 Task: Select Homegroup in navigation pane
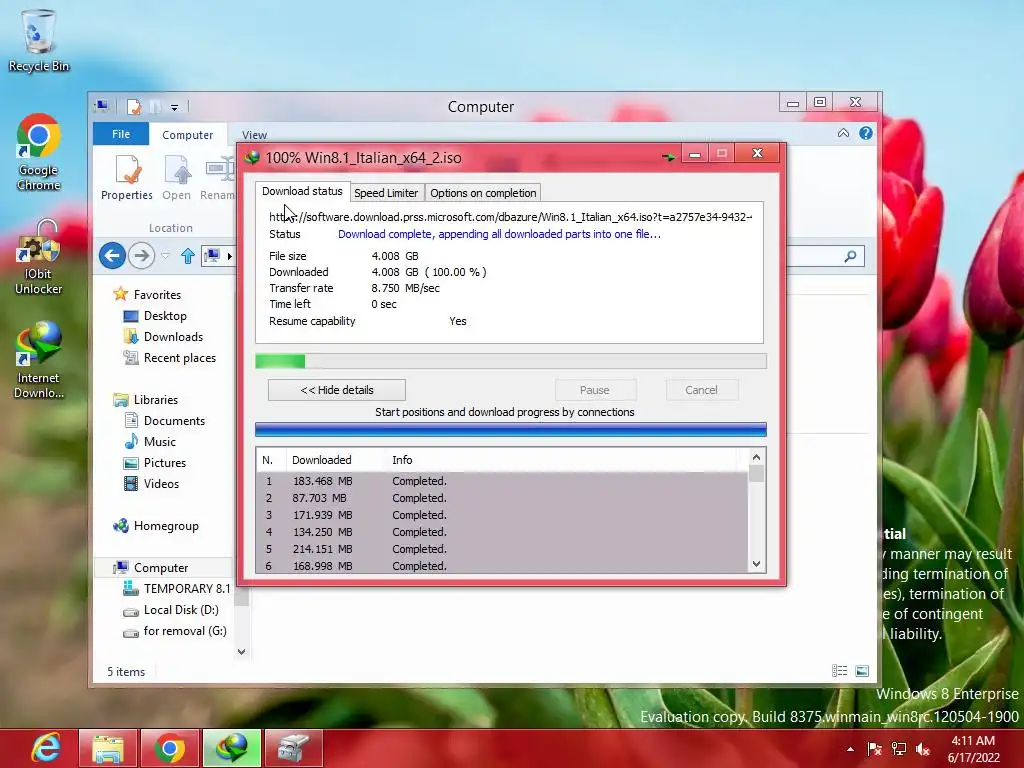(166, 526)
